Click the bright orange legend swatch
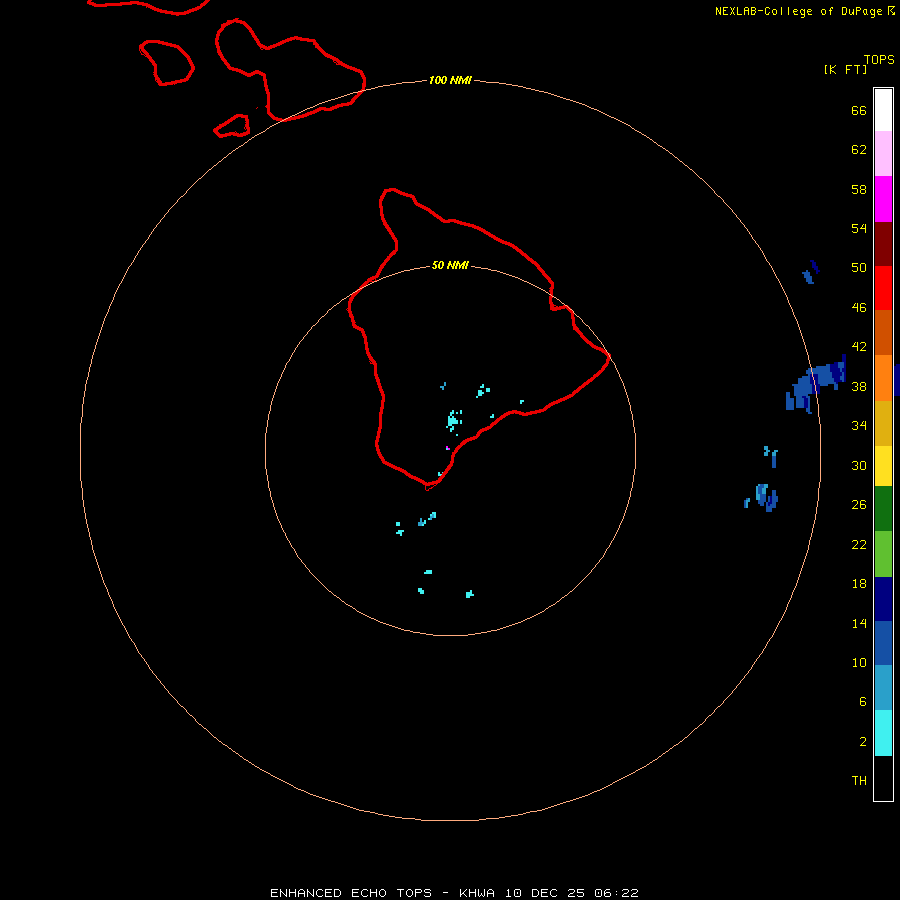Image resolution: width=900 pixels, height=900 pixels. click(883, 378)
